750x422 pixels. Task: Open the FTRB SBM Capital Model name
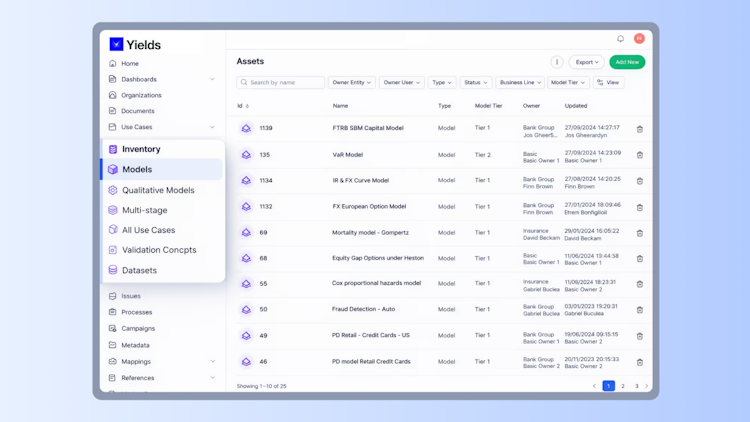(368, 128)
